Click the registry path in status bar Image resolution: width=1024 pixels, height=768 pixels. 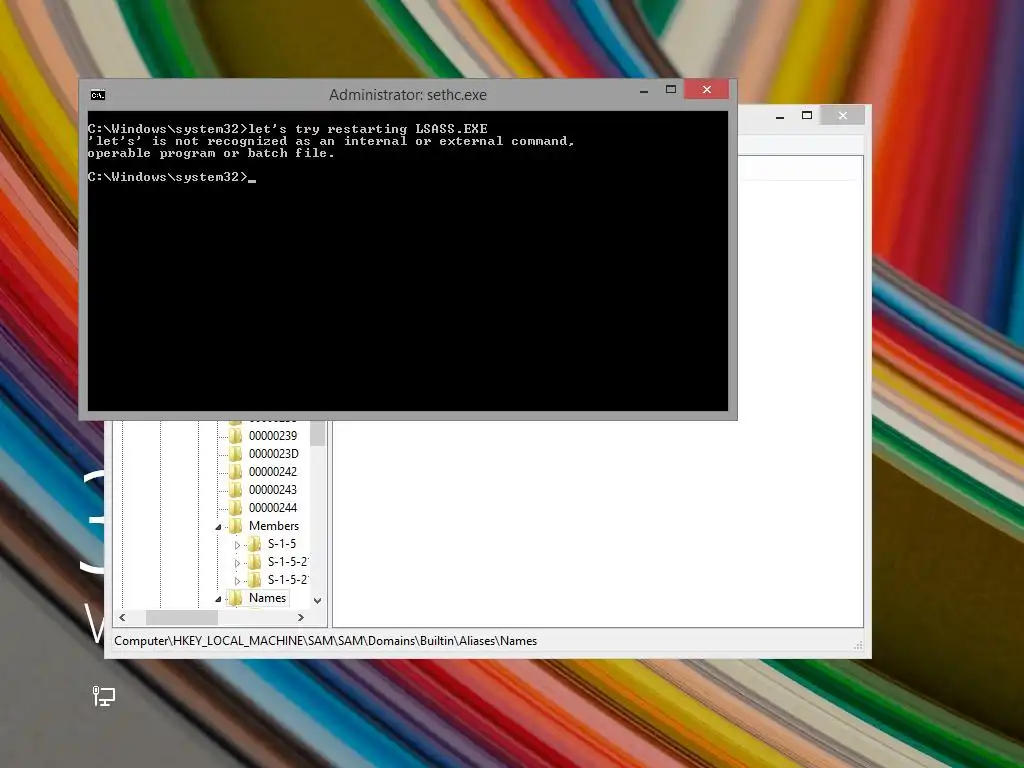pos(325,641)
